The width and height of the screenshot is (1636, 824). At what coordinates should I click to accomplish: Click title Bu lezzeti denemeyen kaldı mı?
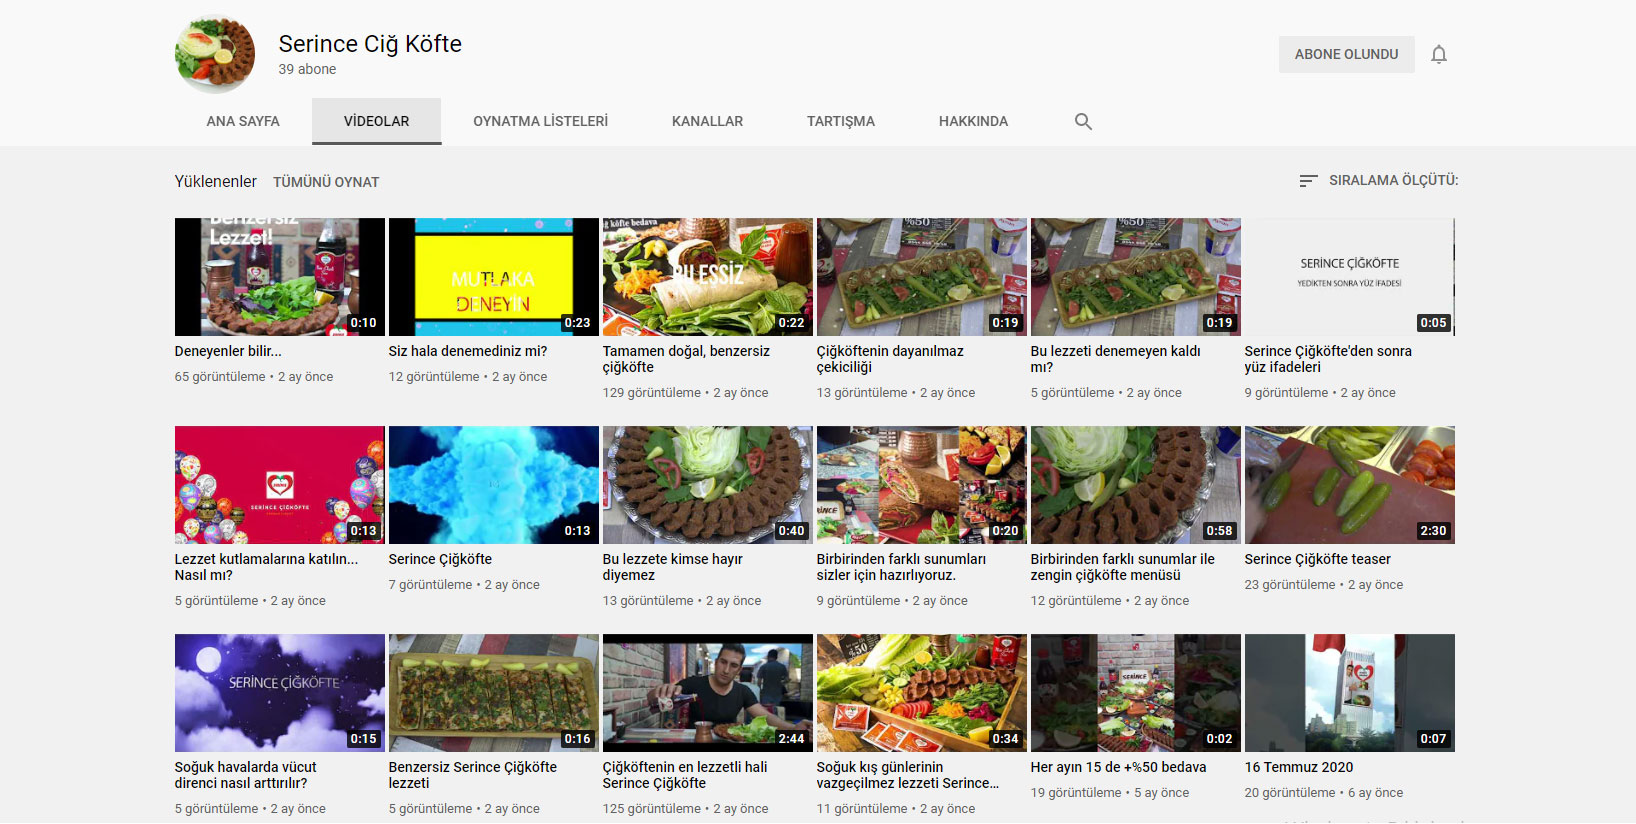click(1116, 359)
